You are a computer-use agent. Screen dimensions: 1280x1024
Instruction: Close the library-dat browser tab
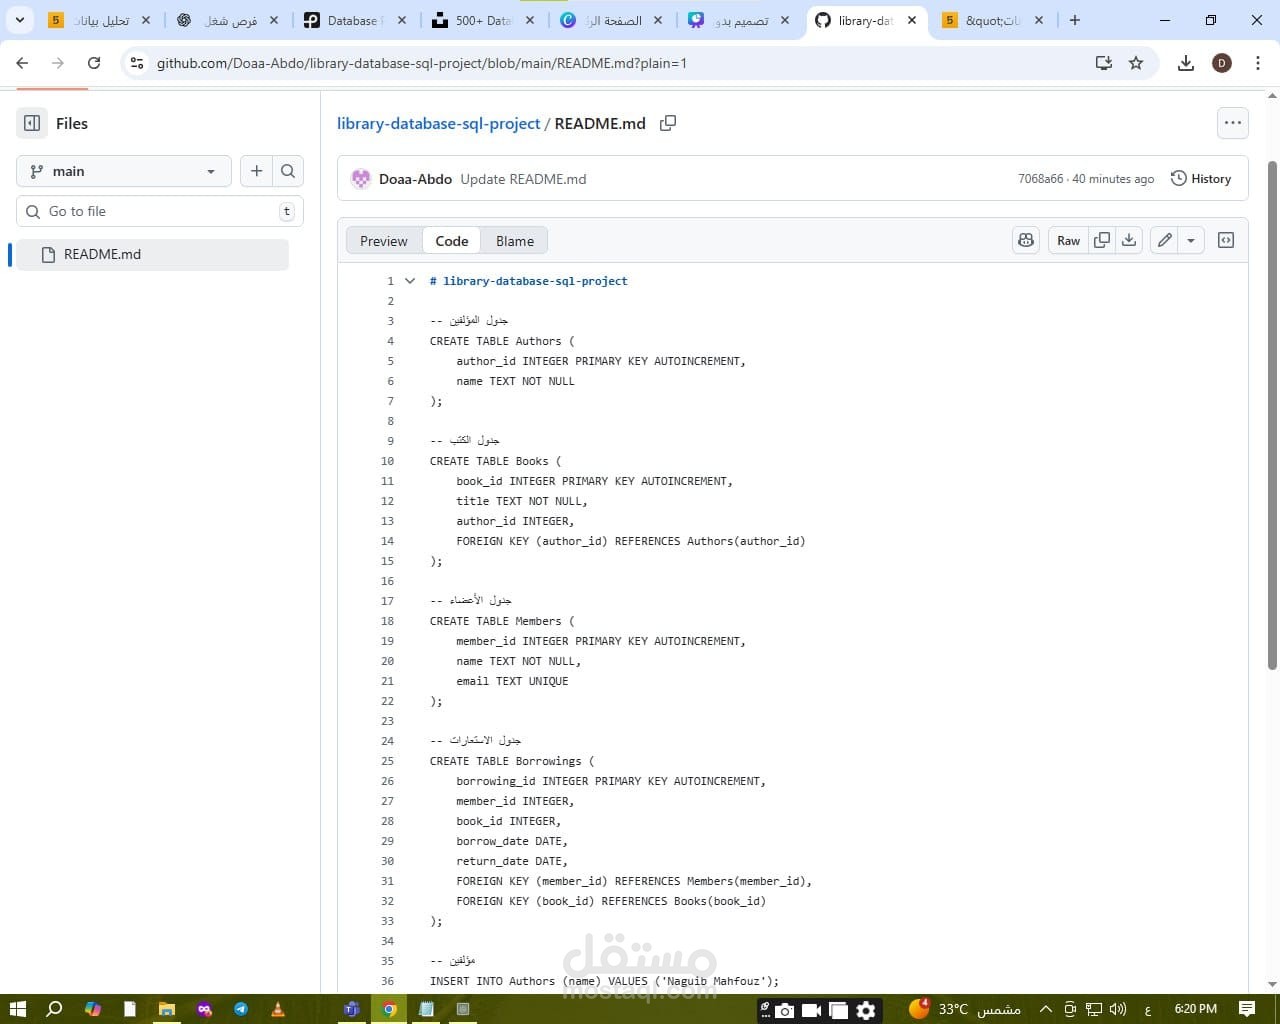912,20
